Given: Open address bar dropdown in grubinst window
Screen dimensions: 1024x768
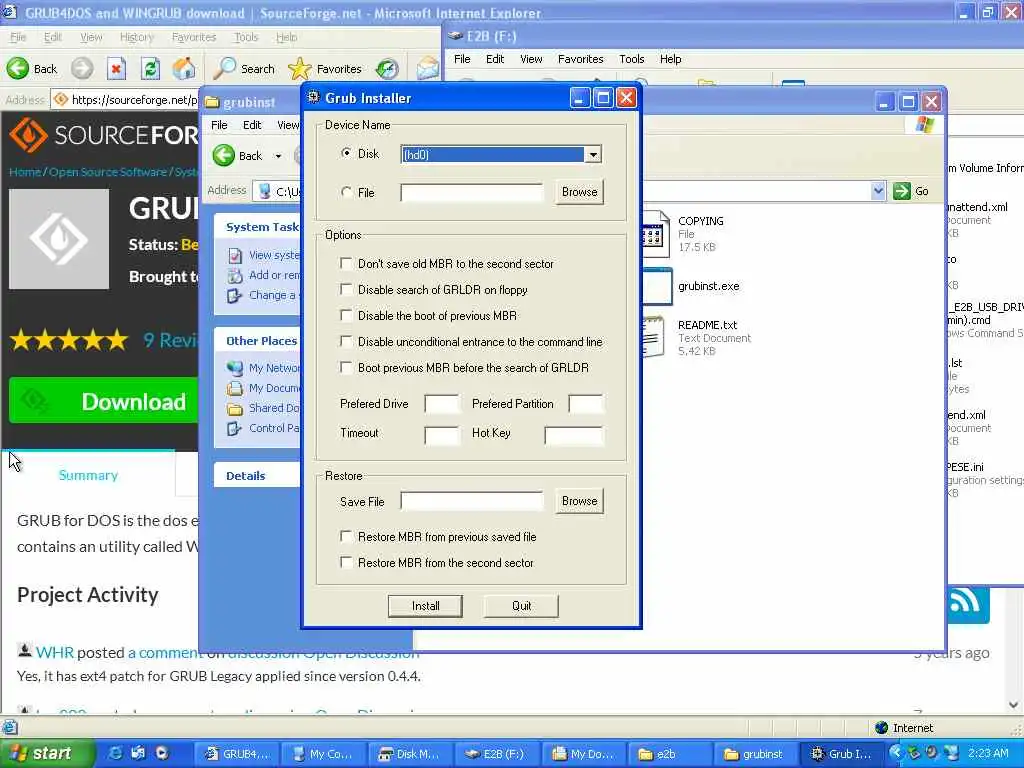Looking at the screenshot, I should coord(878,191).
